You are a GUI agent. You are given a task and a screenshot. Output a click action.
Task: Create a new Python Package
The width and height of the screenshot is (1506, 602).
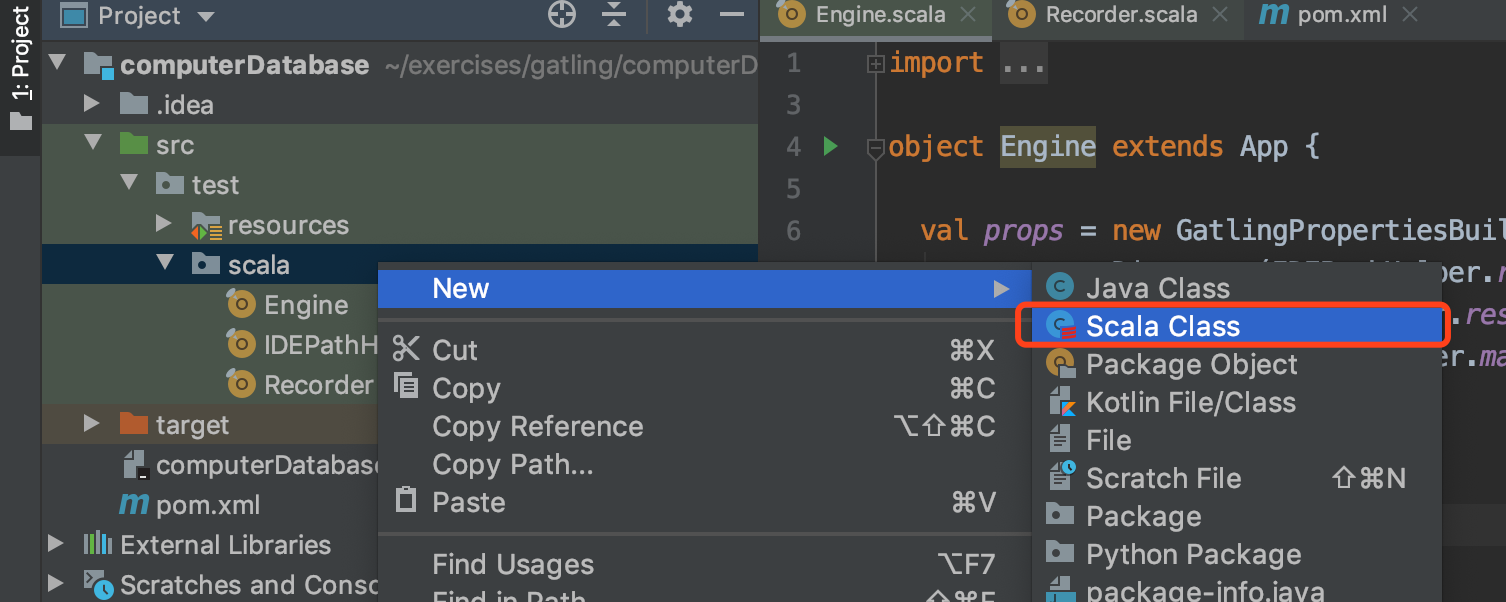point(1236,554)
